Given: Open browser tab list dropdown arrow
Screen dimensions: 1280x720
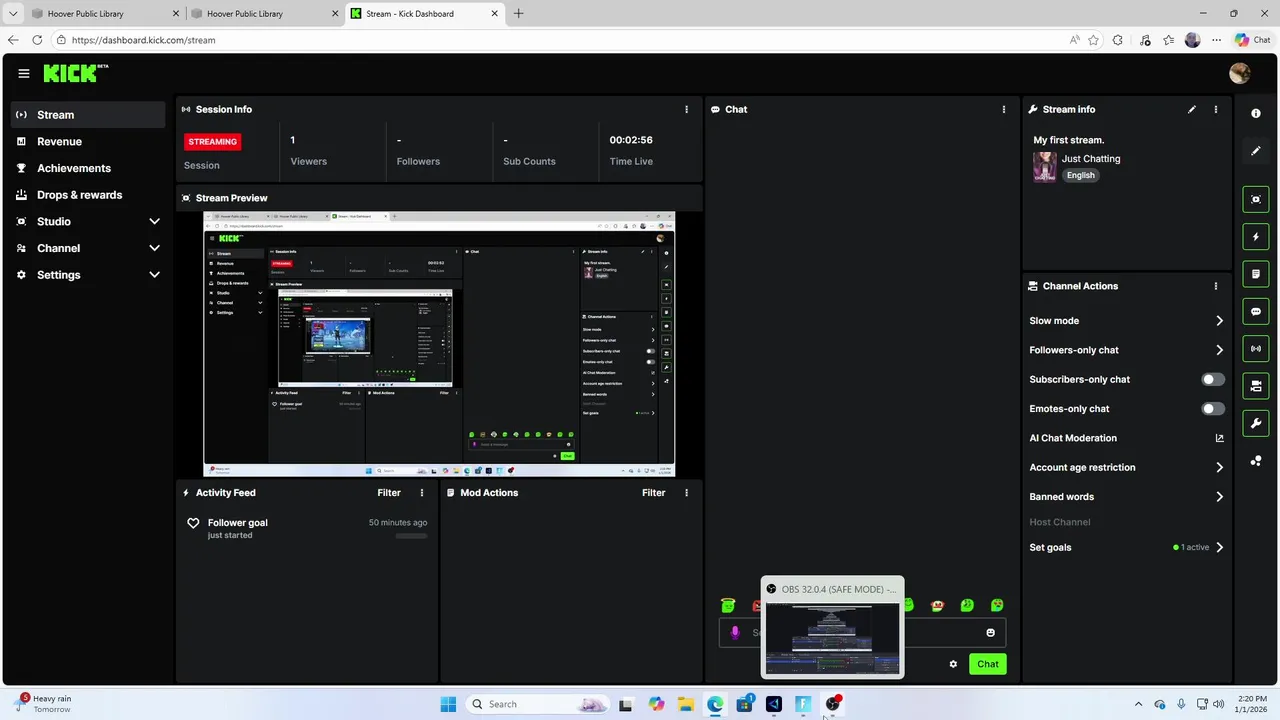Looking at the screenshot, I should pos(13,14).
